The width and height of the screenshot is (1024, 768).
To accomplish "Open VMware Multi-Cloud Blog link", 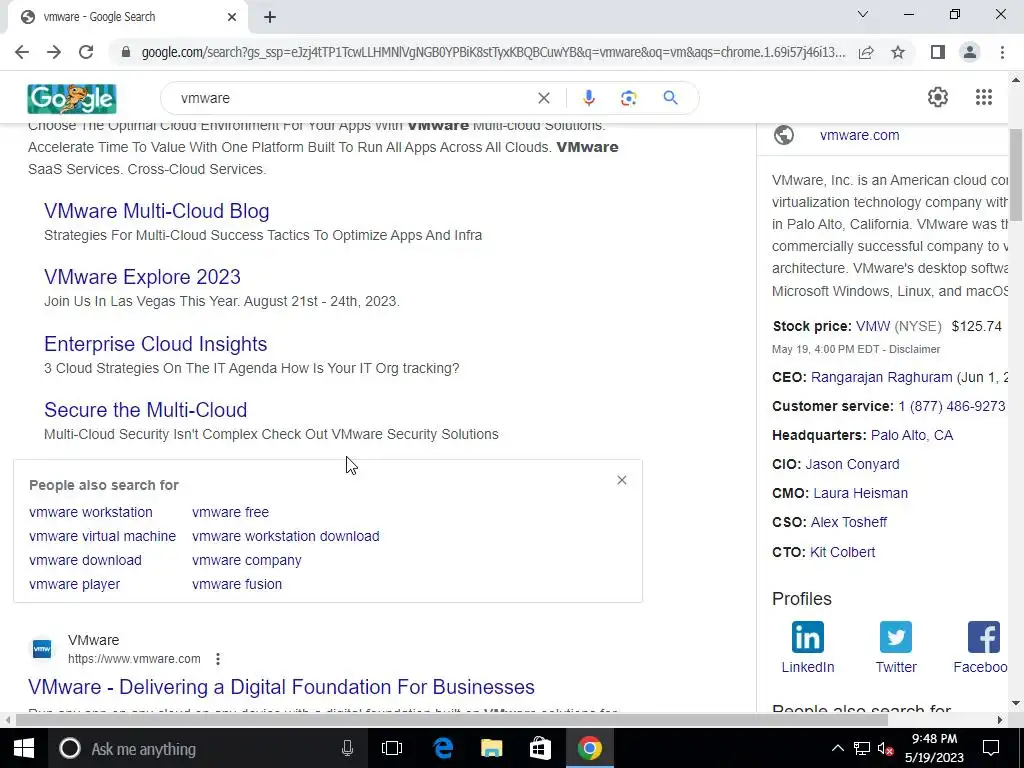I will point(157,211).
